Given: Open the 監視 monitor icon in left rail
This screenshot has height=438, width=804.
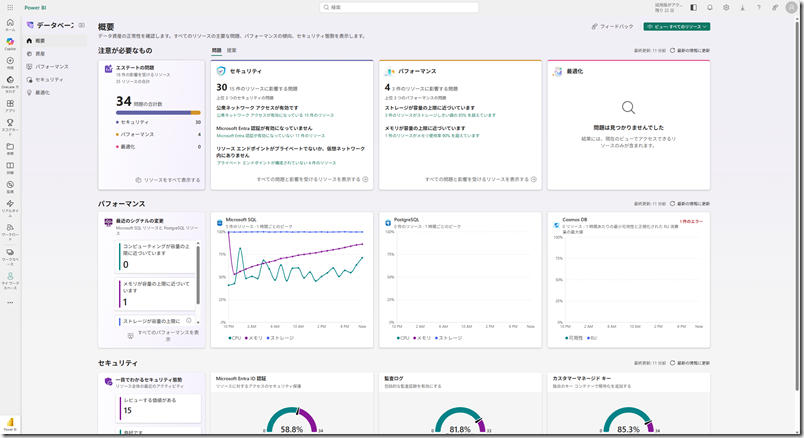Looking at the screenshot, I should (x=10, y=187).
